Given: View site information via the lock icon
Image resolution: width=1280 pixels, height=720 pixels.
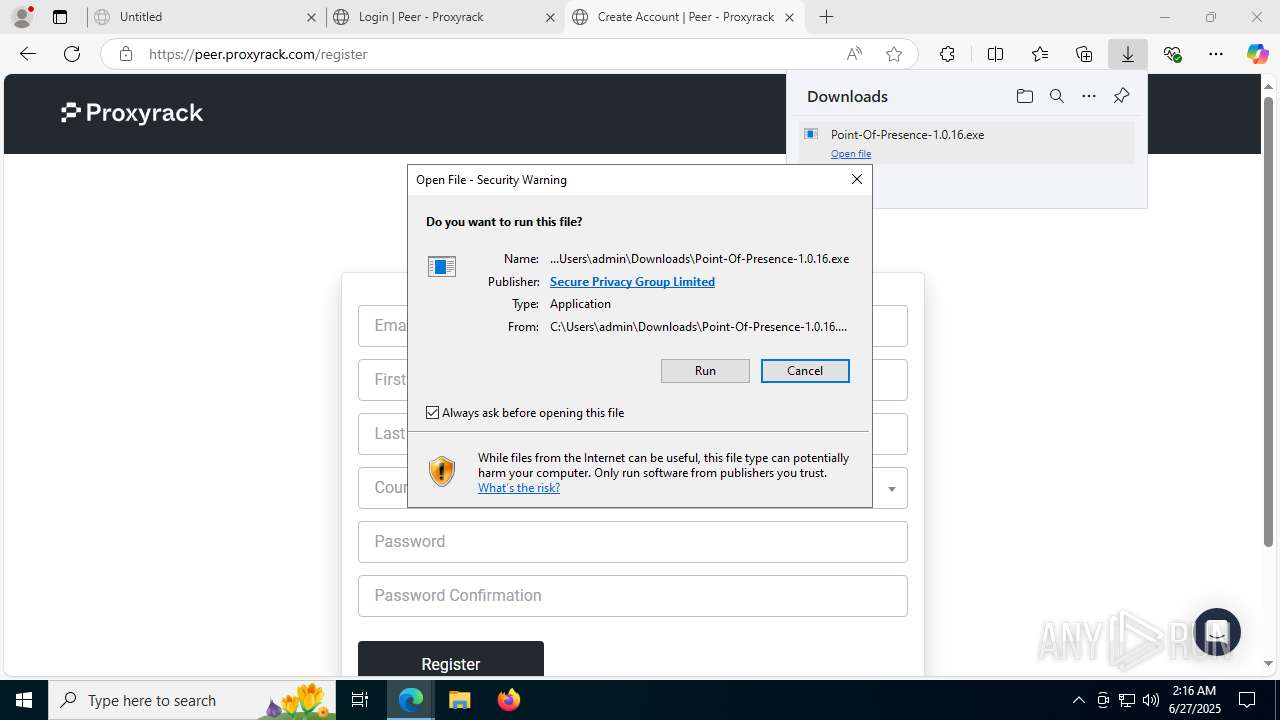Looking at the screenshot, I should coord(126,54).
